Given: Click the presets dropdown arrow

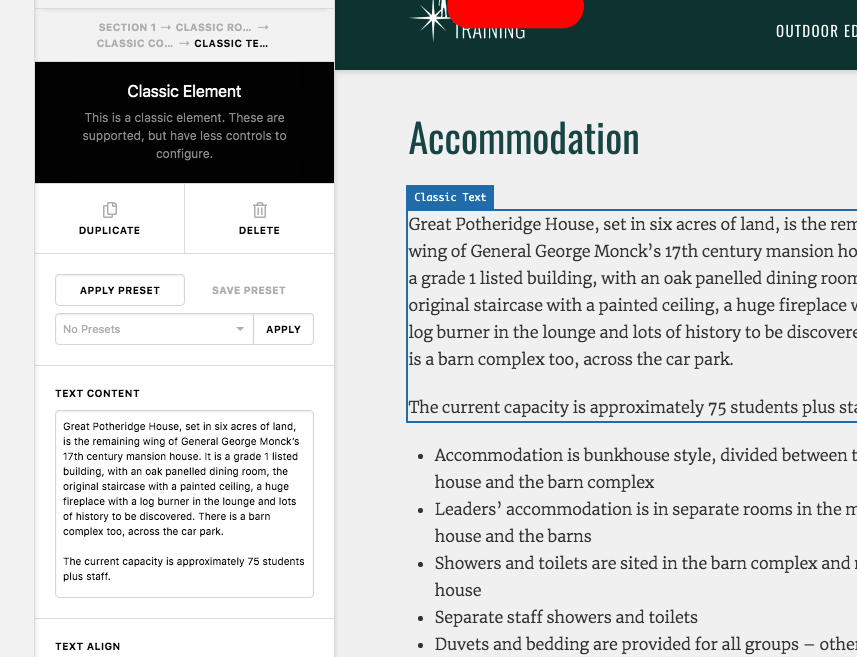Looking at the screenshot, I should click(239, 329).
